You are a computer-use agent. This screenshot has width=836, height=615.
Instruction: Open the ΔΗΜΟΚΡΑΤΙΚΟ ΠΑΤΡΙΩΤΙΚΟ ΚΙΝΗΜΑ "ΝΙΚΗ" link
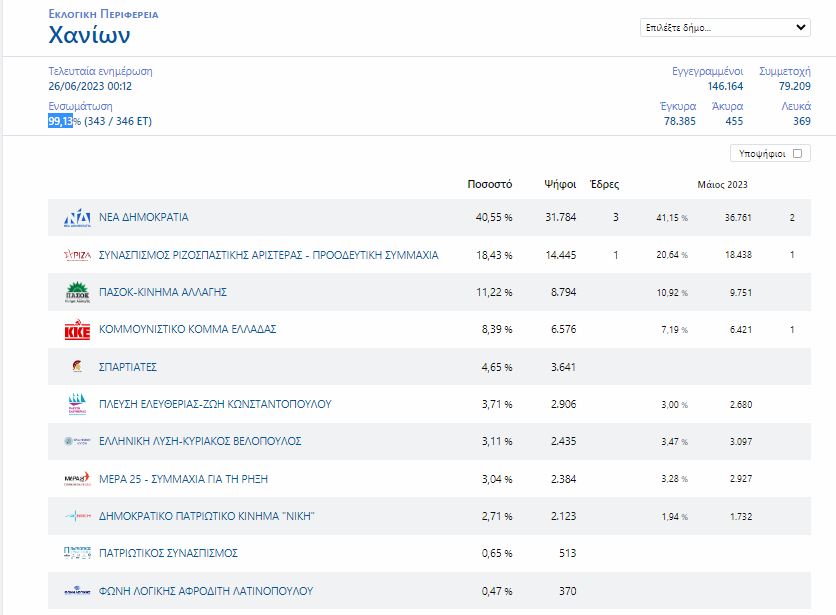point(207,516)
